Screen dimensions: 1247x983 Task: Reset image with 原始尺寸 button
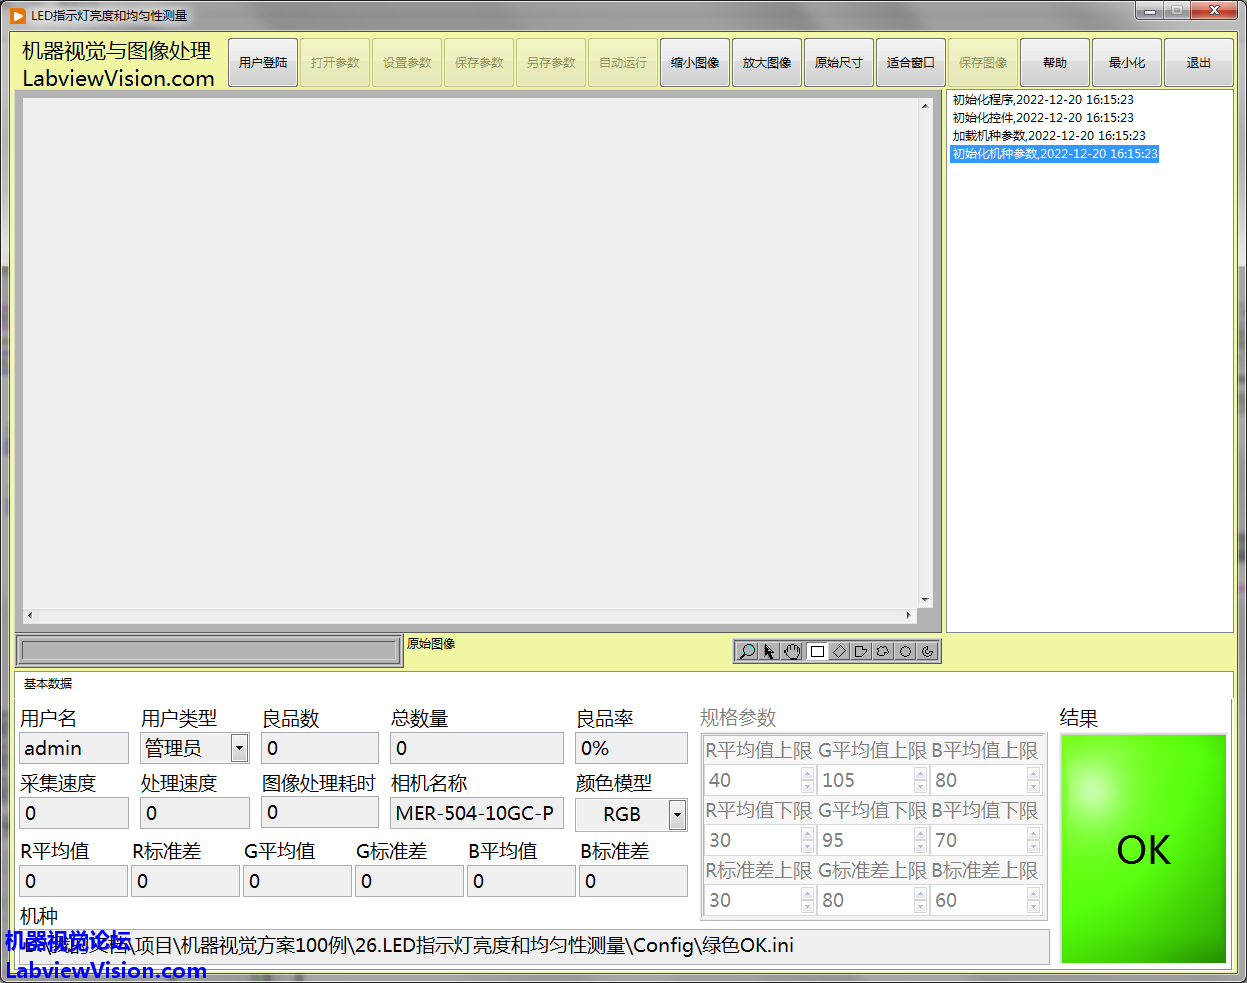pos(839,63)
